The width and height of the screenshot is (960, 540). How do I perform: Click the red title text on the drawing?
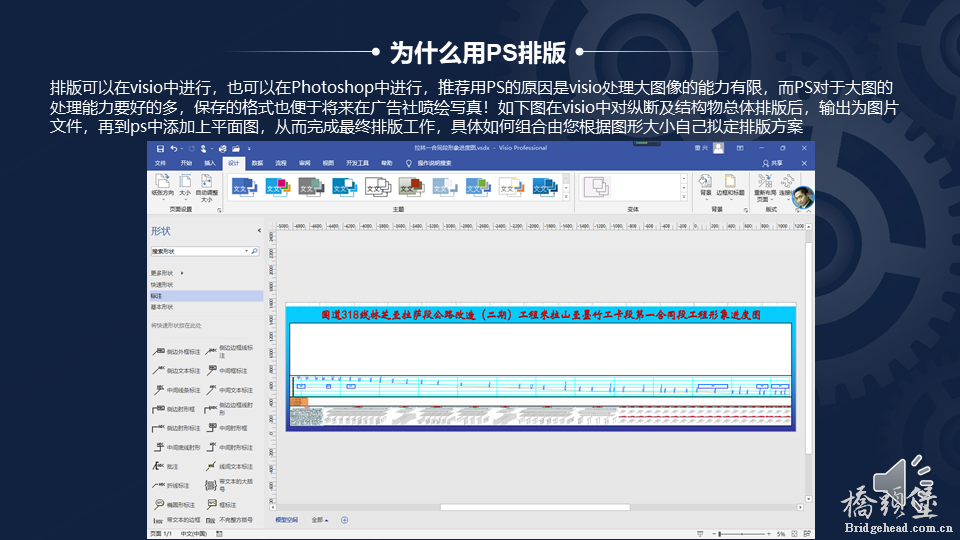tap(541, 315)
